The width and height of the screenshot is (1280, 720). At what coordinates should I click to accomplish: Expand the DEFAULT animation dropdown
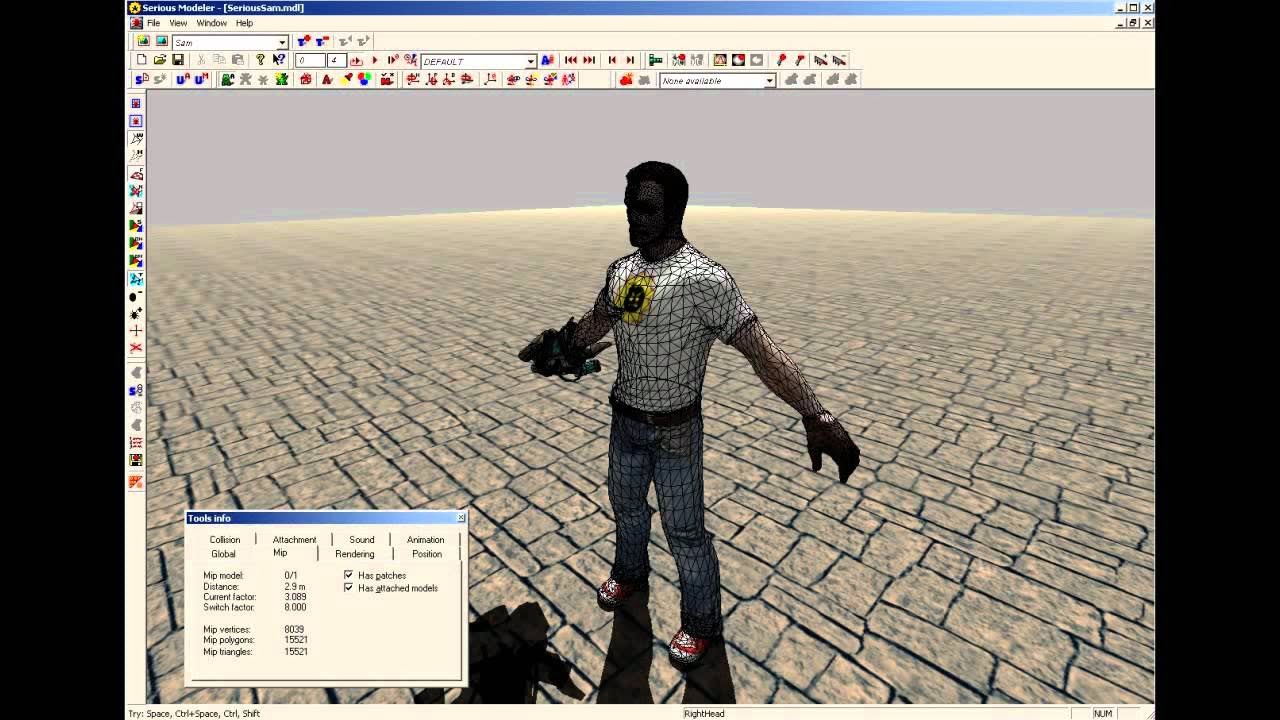pyautogui.click(x=531, y=61)
